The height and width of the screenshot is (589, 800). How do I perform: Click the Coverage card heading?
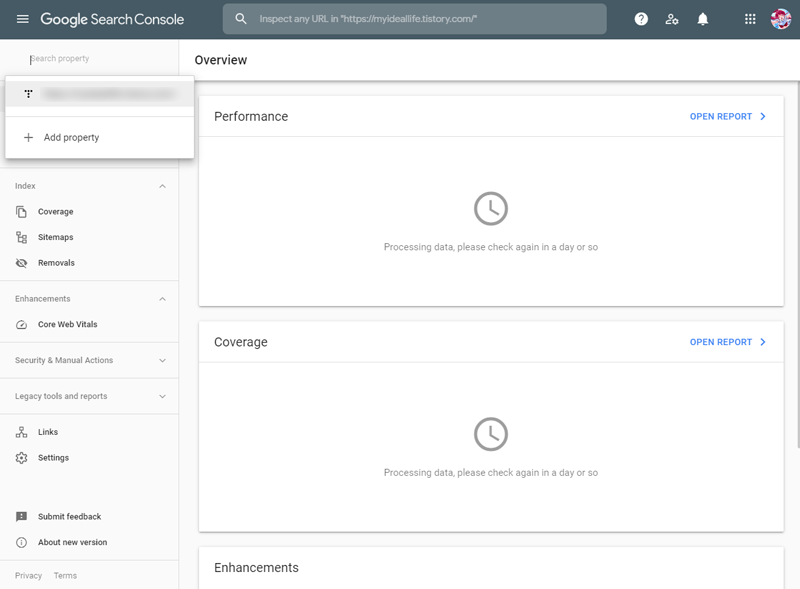coord(241,342)
